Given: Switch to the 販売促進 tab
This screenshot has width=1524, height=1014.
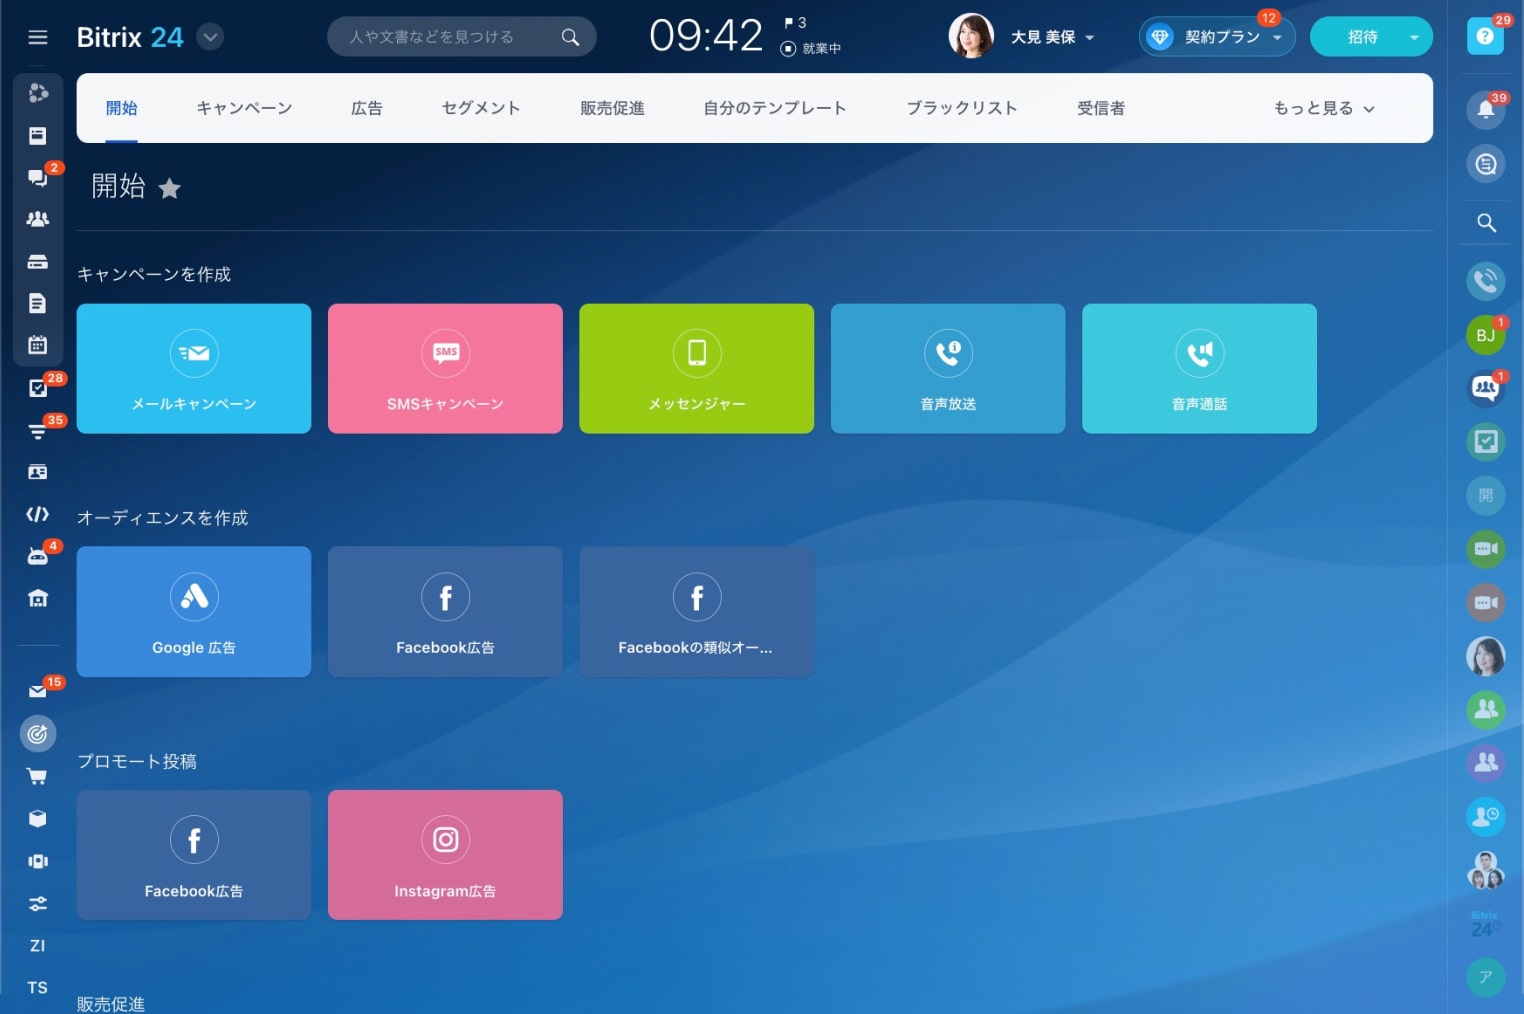Looking at the screenshot, I should (x=612, y=108).
